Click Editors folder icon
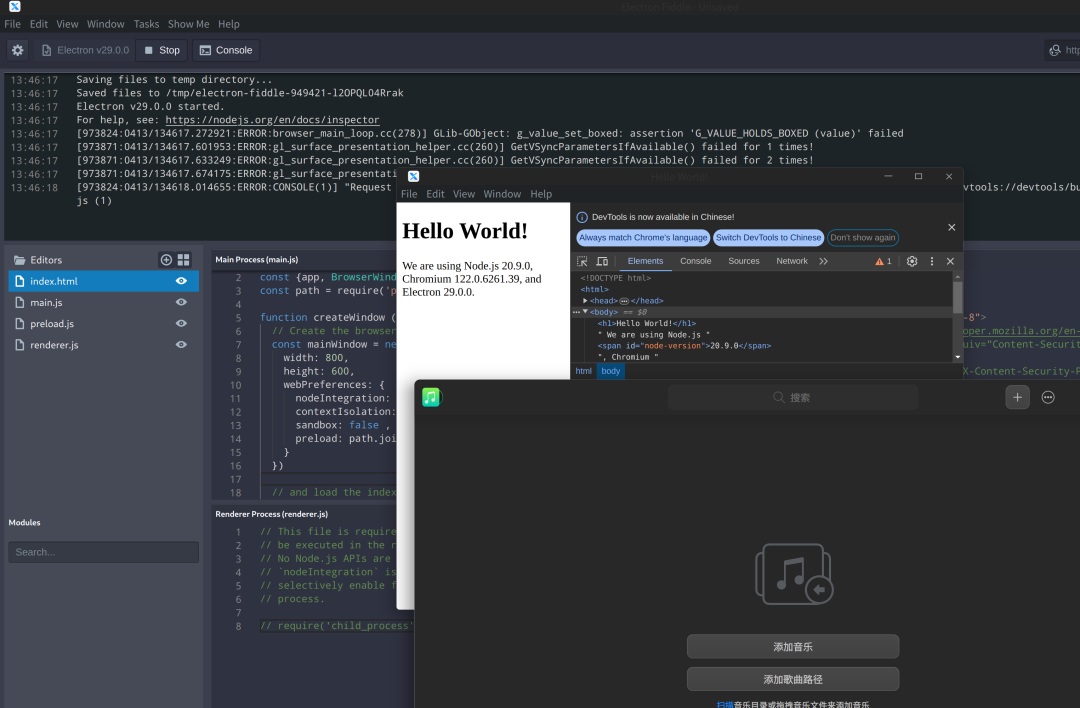This screenshot has height=708, width=1080. (19, 260)
